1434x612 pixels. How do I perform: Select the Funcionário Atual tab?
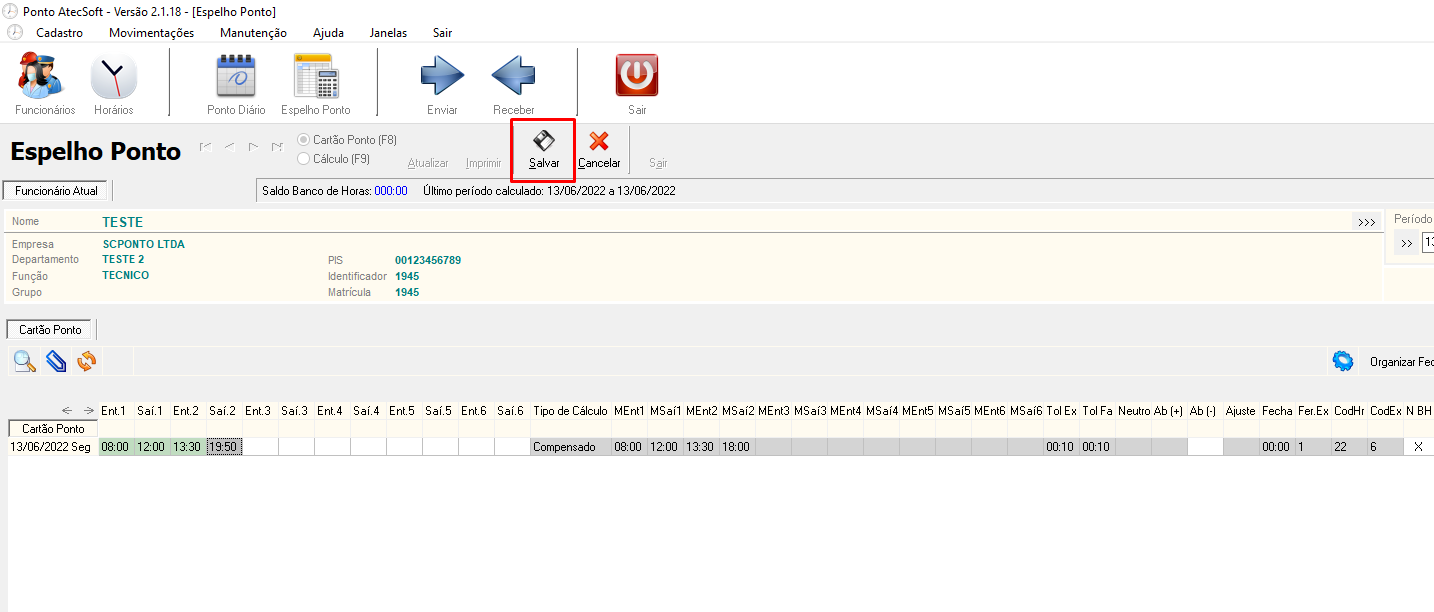56,190
